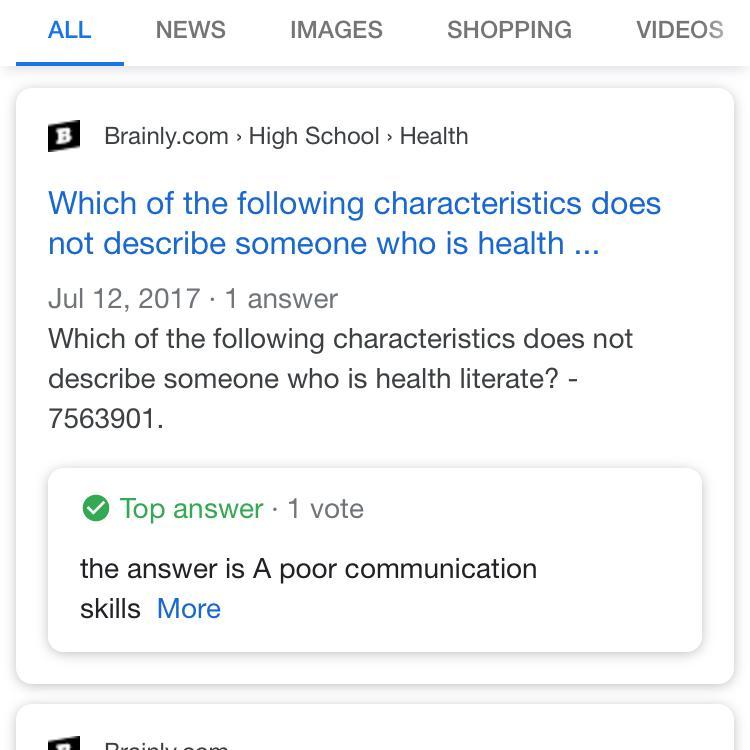Click the result snippet ending in 7563901
Viewport: 750px width, 750px height.
[340, 379]
